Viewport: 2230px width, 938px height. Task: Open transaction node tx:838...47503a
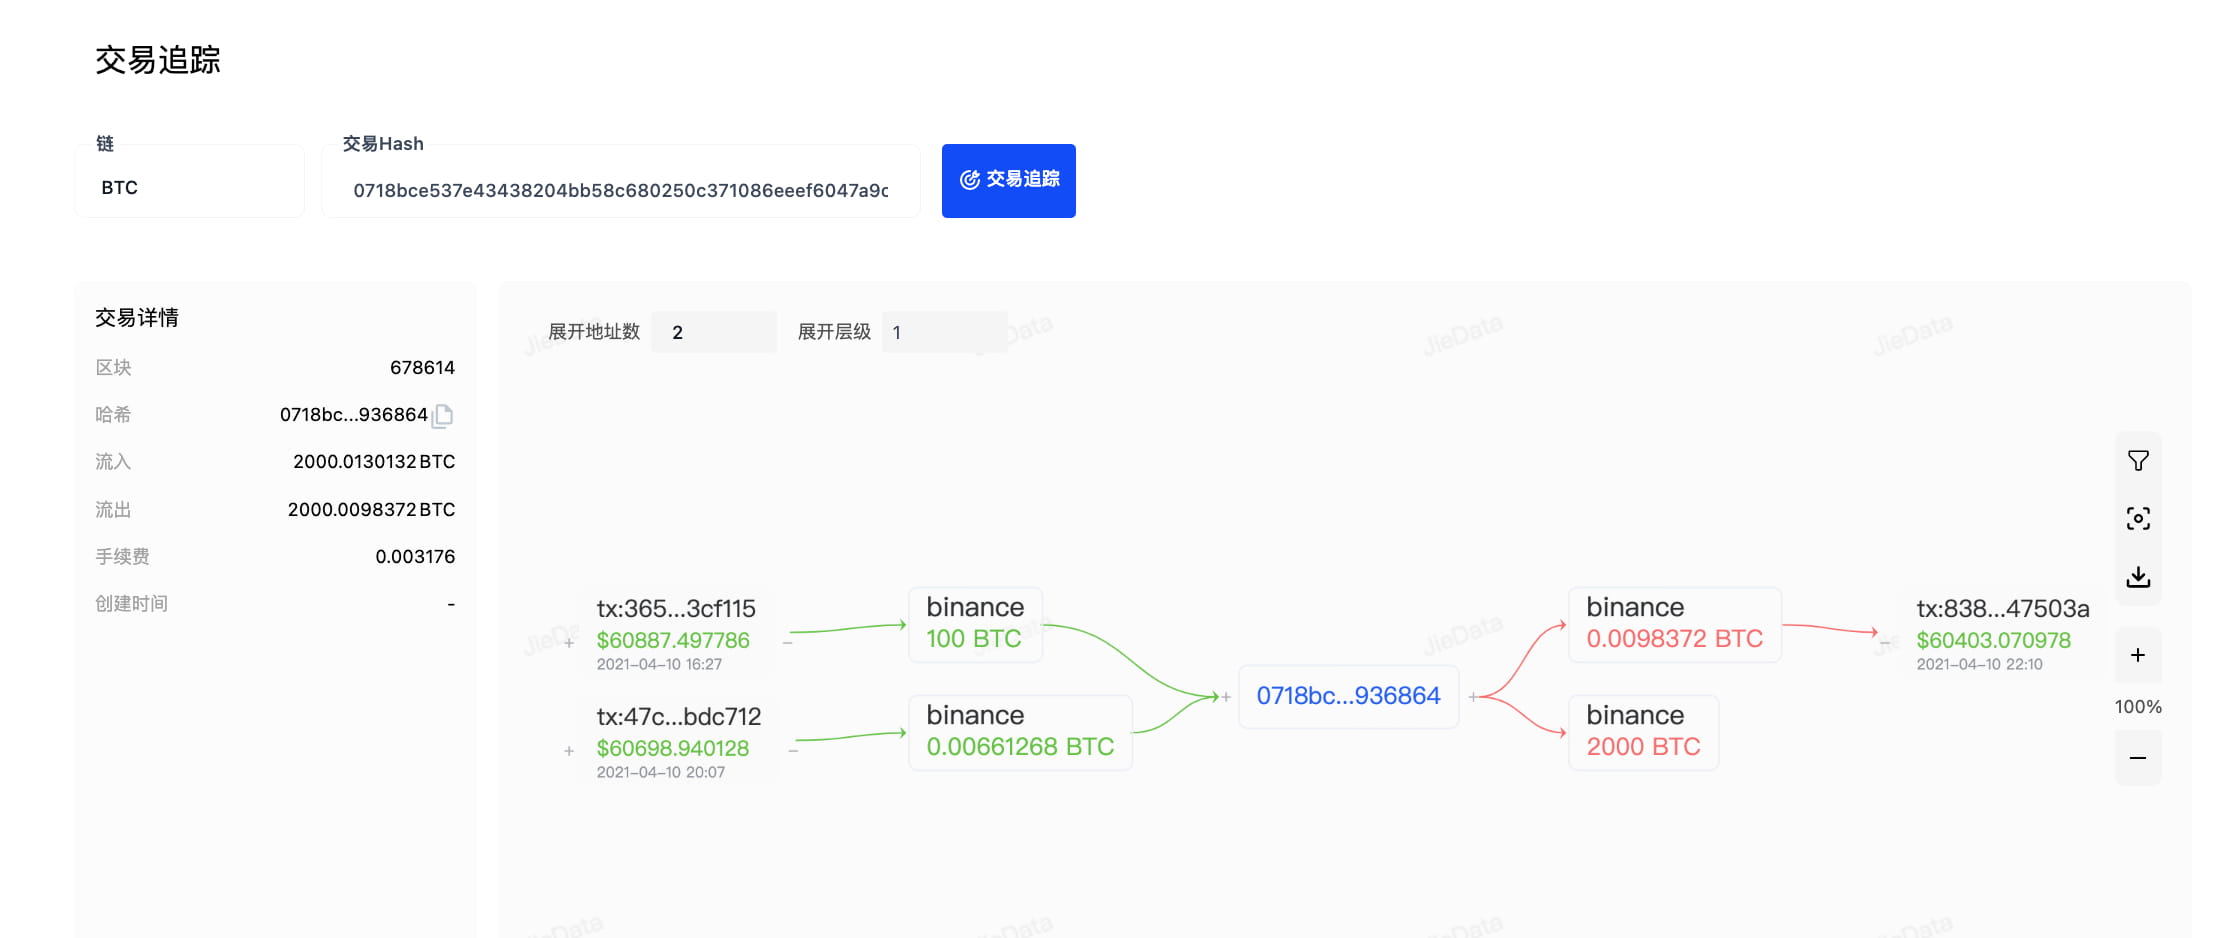coord(2003,609)
